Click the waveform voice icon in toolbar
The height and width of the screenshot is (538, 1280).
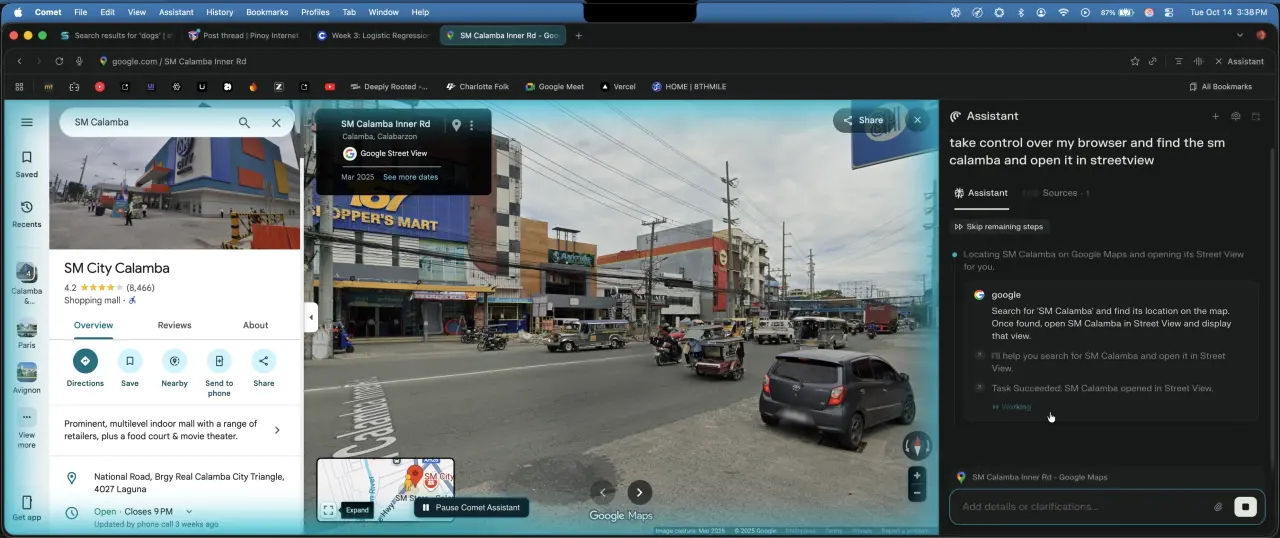(1198, 61)
